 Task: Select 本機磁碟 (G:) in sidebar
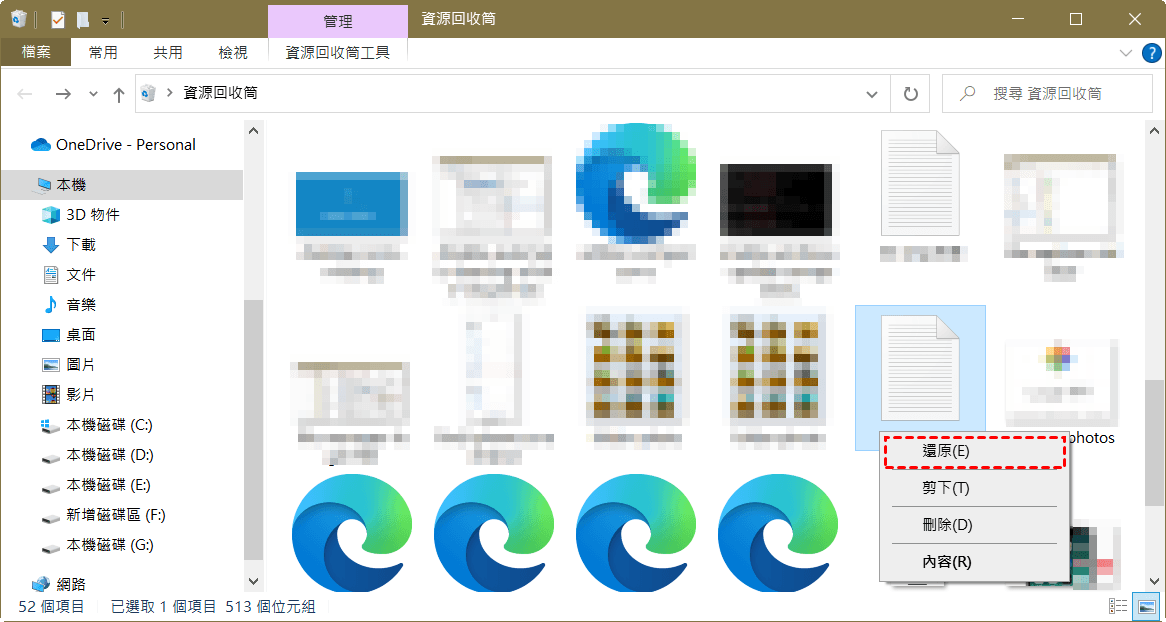(x=97, y=545)
